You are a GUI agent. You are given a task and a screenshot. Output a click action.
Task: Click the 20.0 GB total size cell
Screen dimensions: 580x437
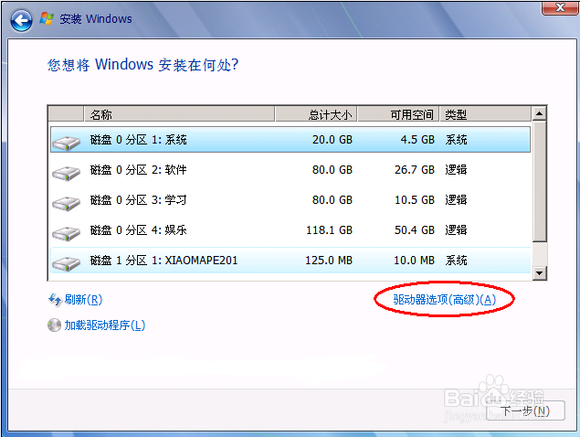point(332,139)
